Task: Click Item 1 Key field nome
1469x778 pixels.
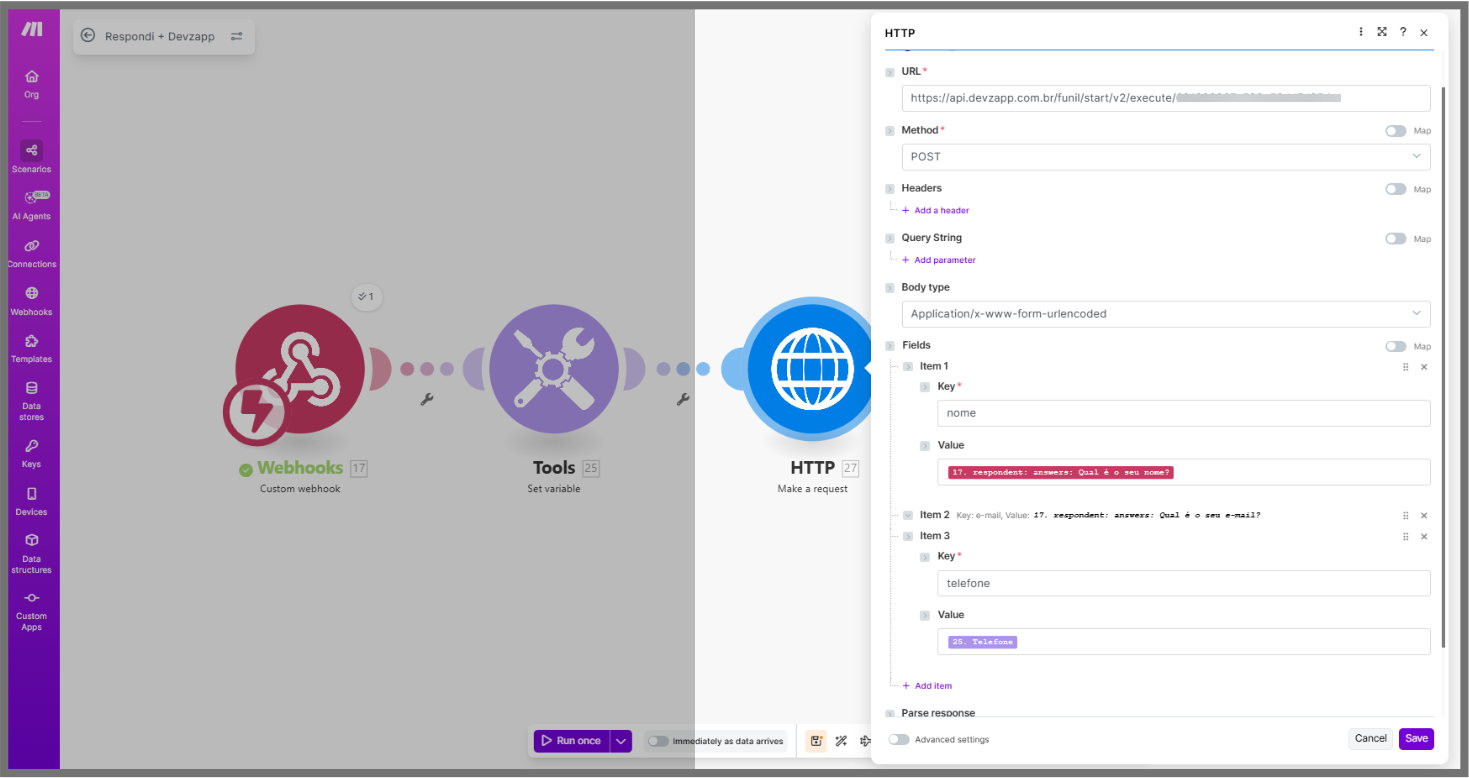Action: coord(1184,413)
